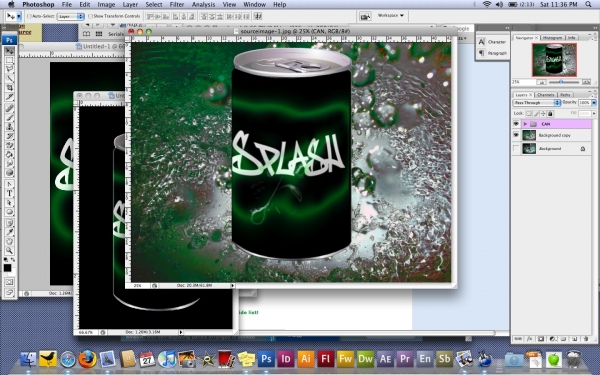Open the Layer menu
Screen dimensions: 600x375
click(130, 5)
